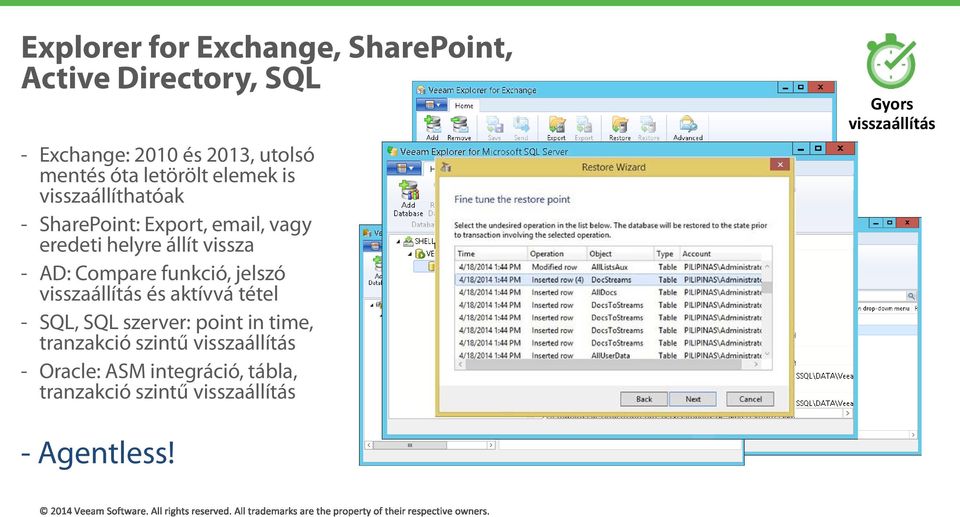Click the Back button in Restore Wizard

(643, 399)
